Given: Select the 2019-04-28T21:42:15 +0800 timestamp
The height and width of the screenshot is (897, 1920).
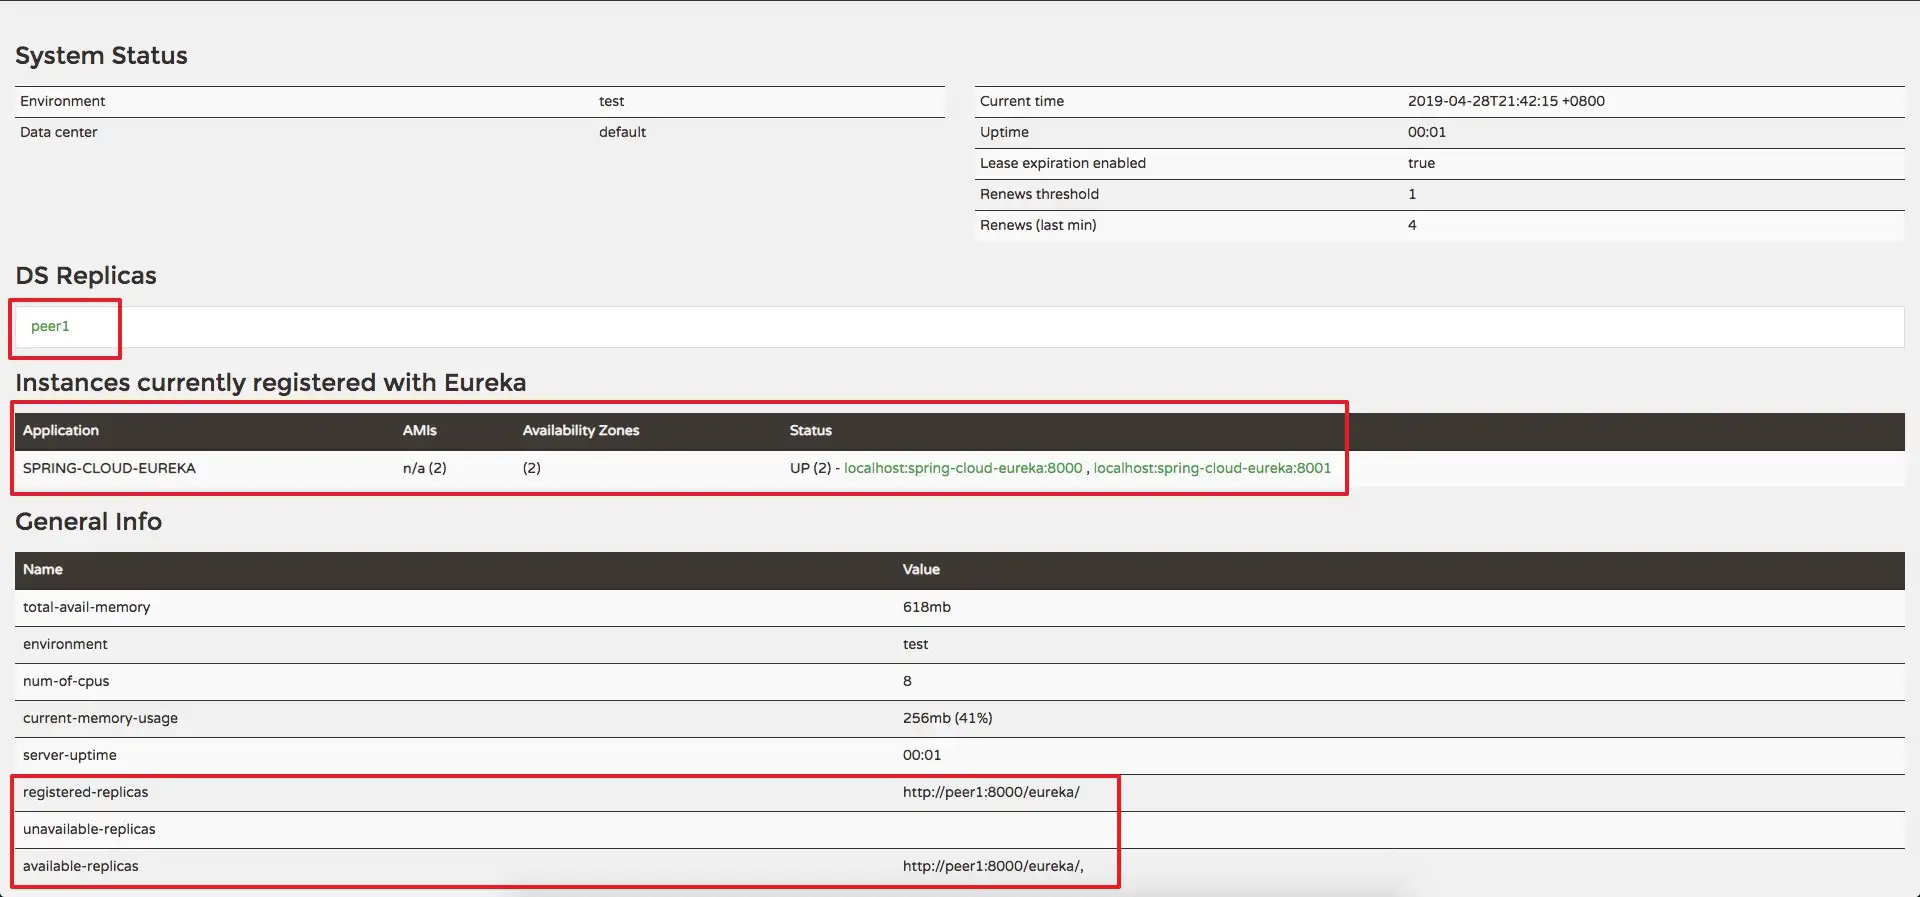Looking at the screenshot, I should point(1506,101).
